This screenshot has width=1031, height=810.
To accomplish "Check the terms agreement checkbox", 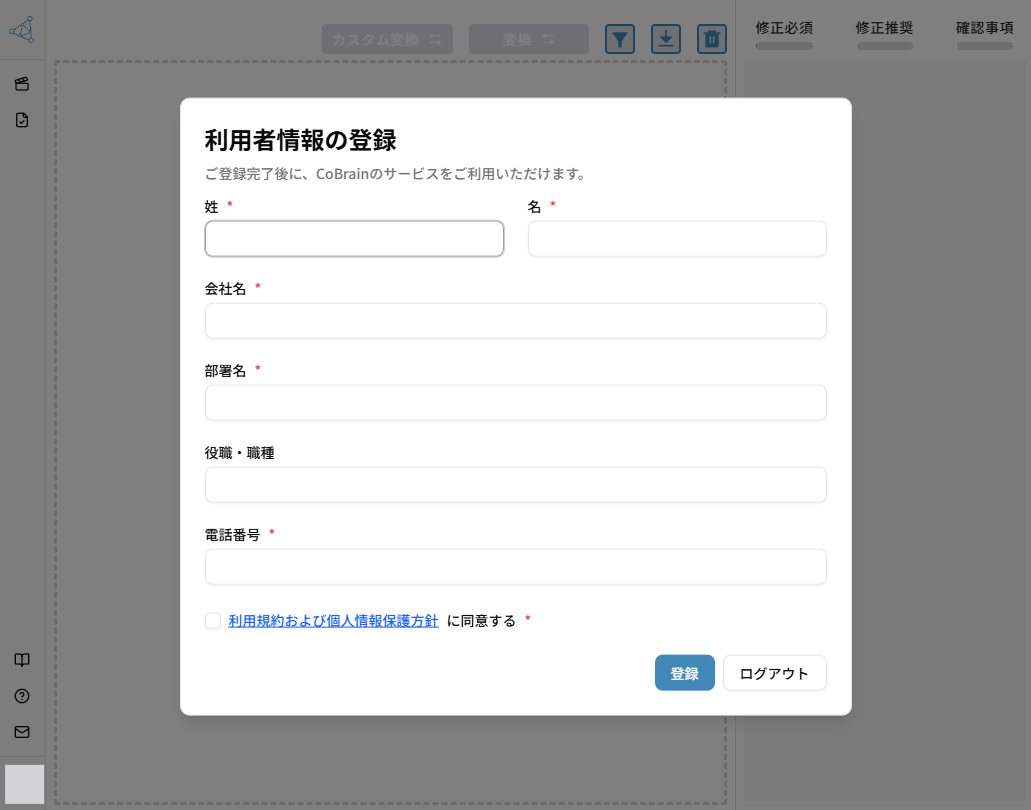I will pos(213,621).
